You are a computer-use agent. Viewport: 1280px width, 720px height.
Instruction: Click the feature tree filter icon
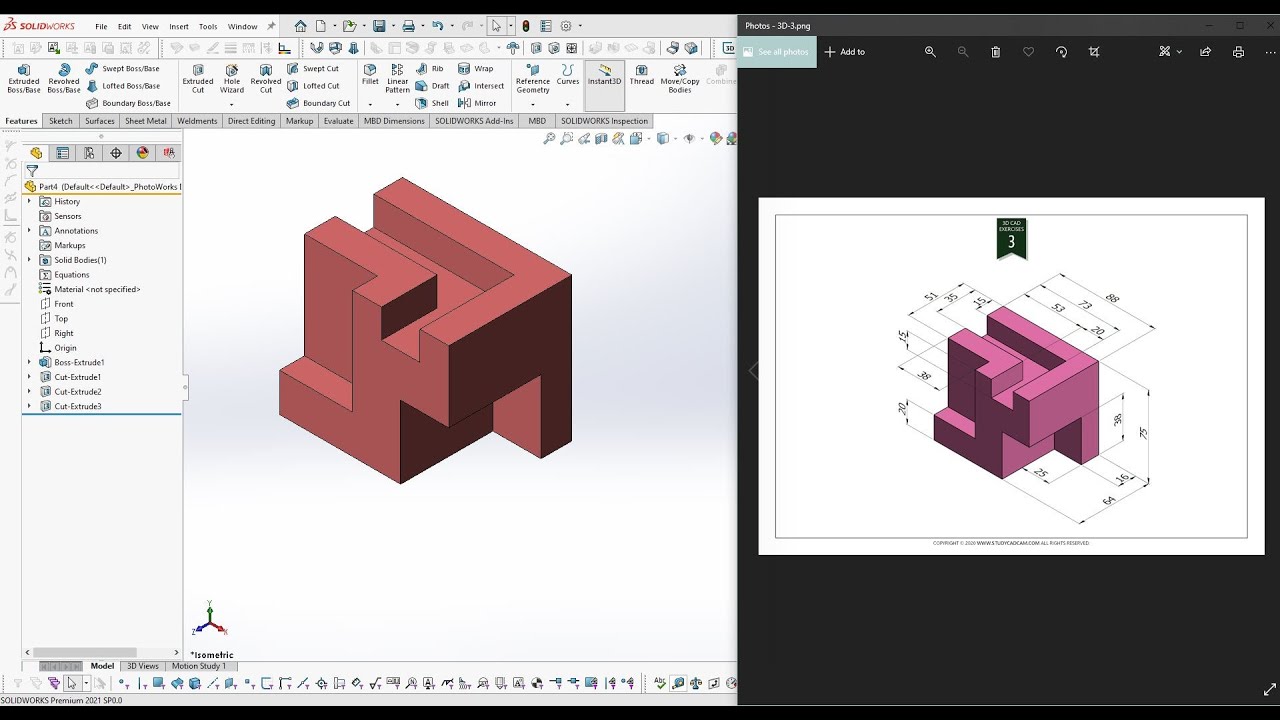point(32,171)
